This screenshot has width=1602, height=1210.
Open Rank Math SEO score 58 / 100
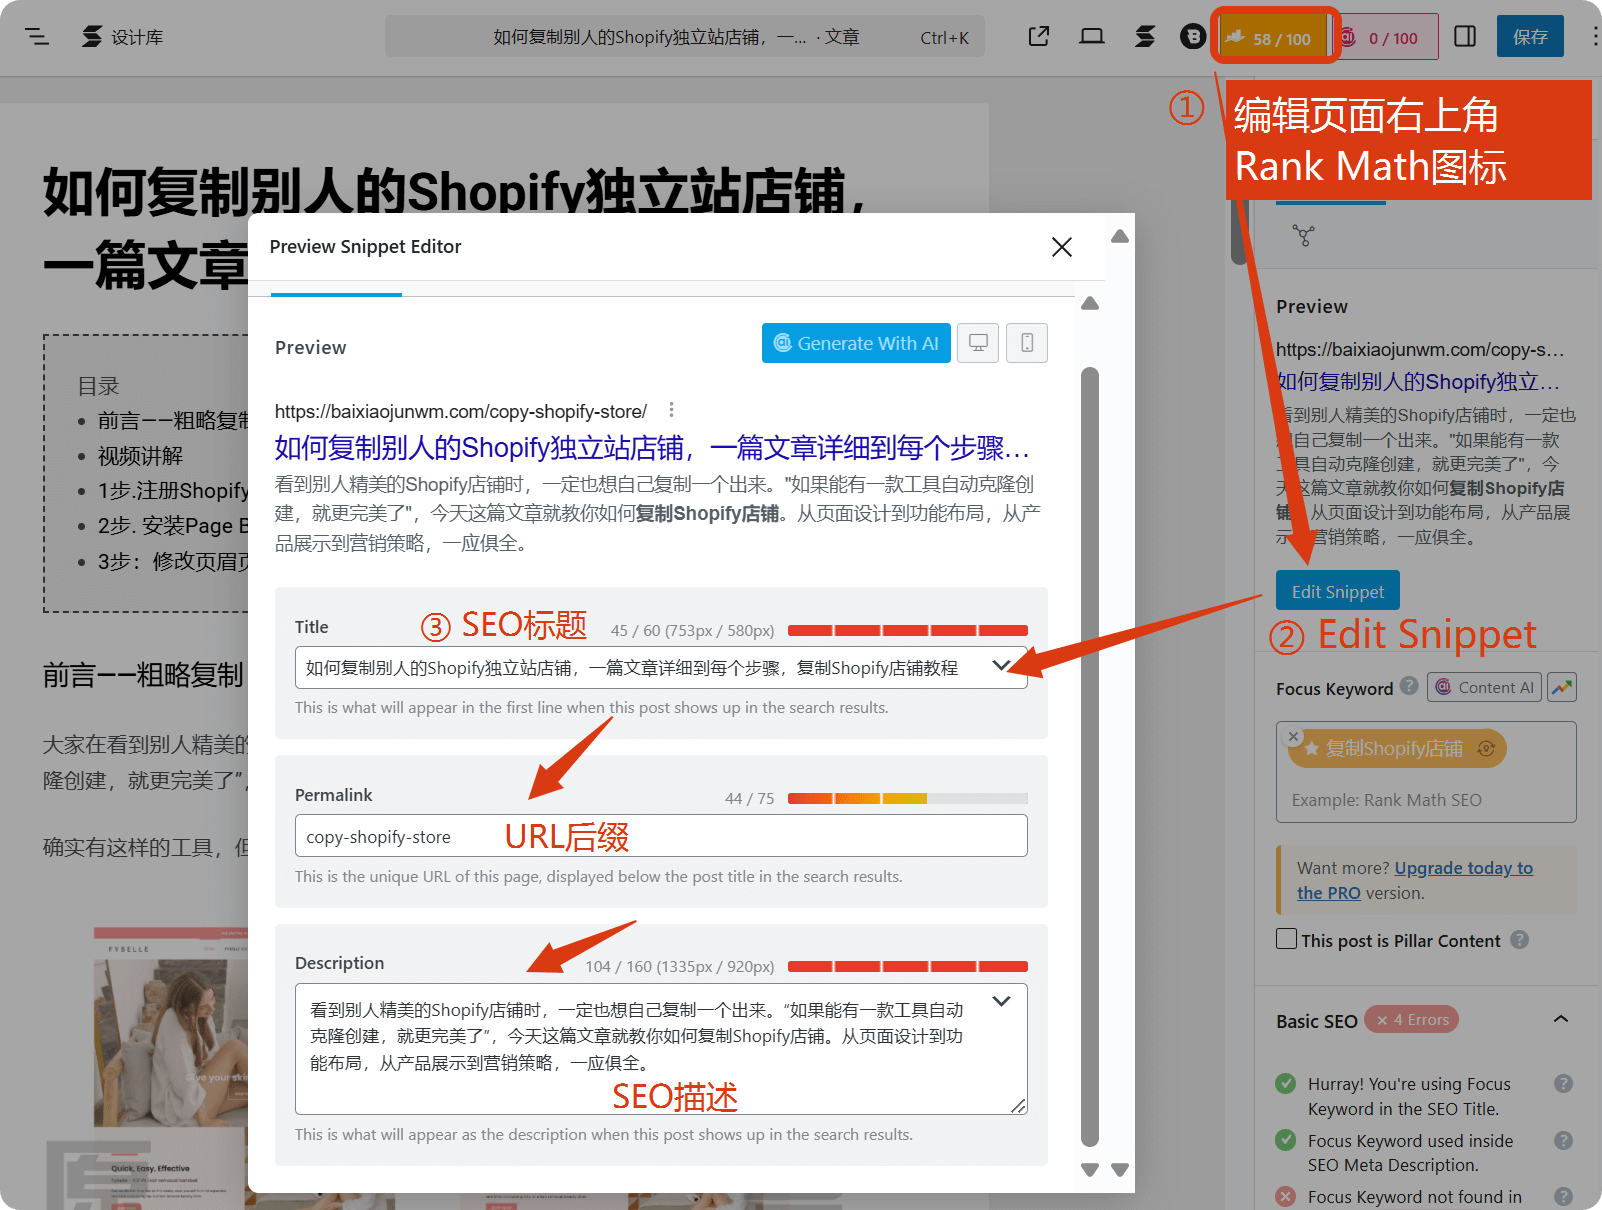[x=1272, y=38]
